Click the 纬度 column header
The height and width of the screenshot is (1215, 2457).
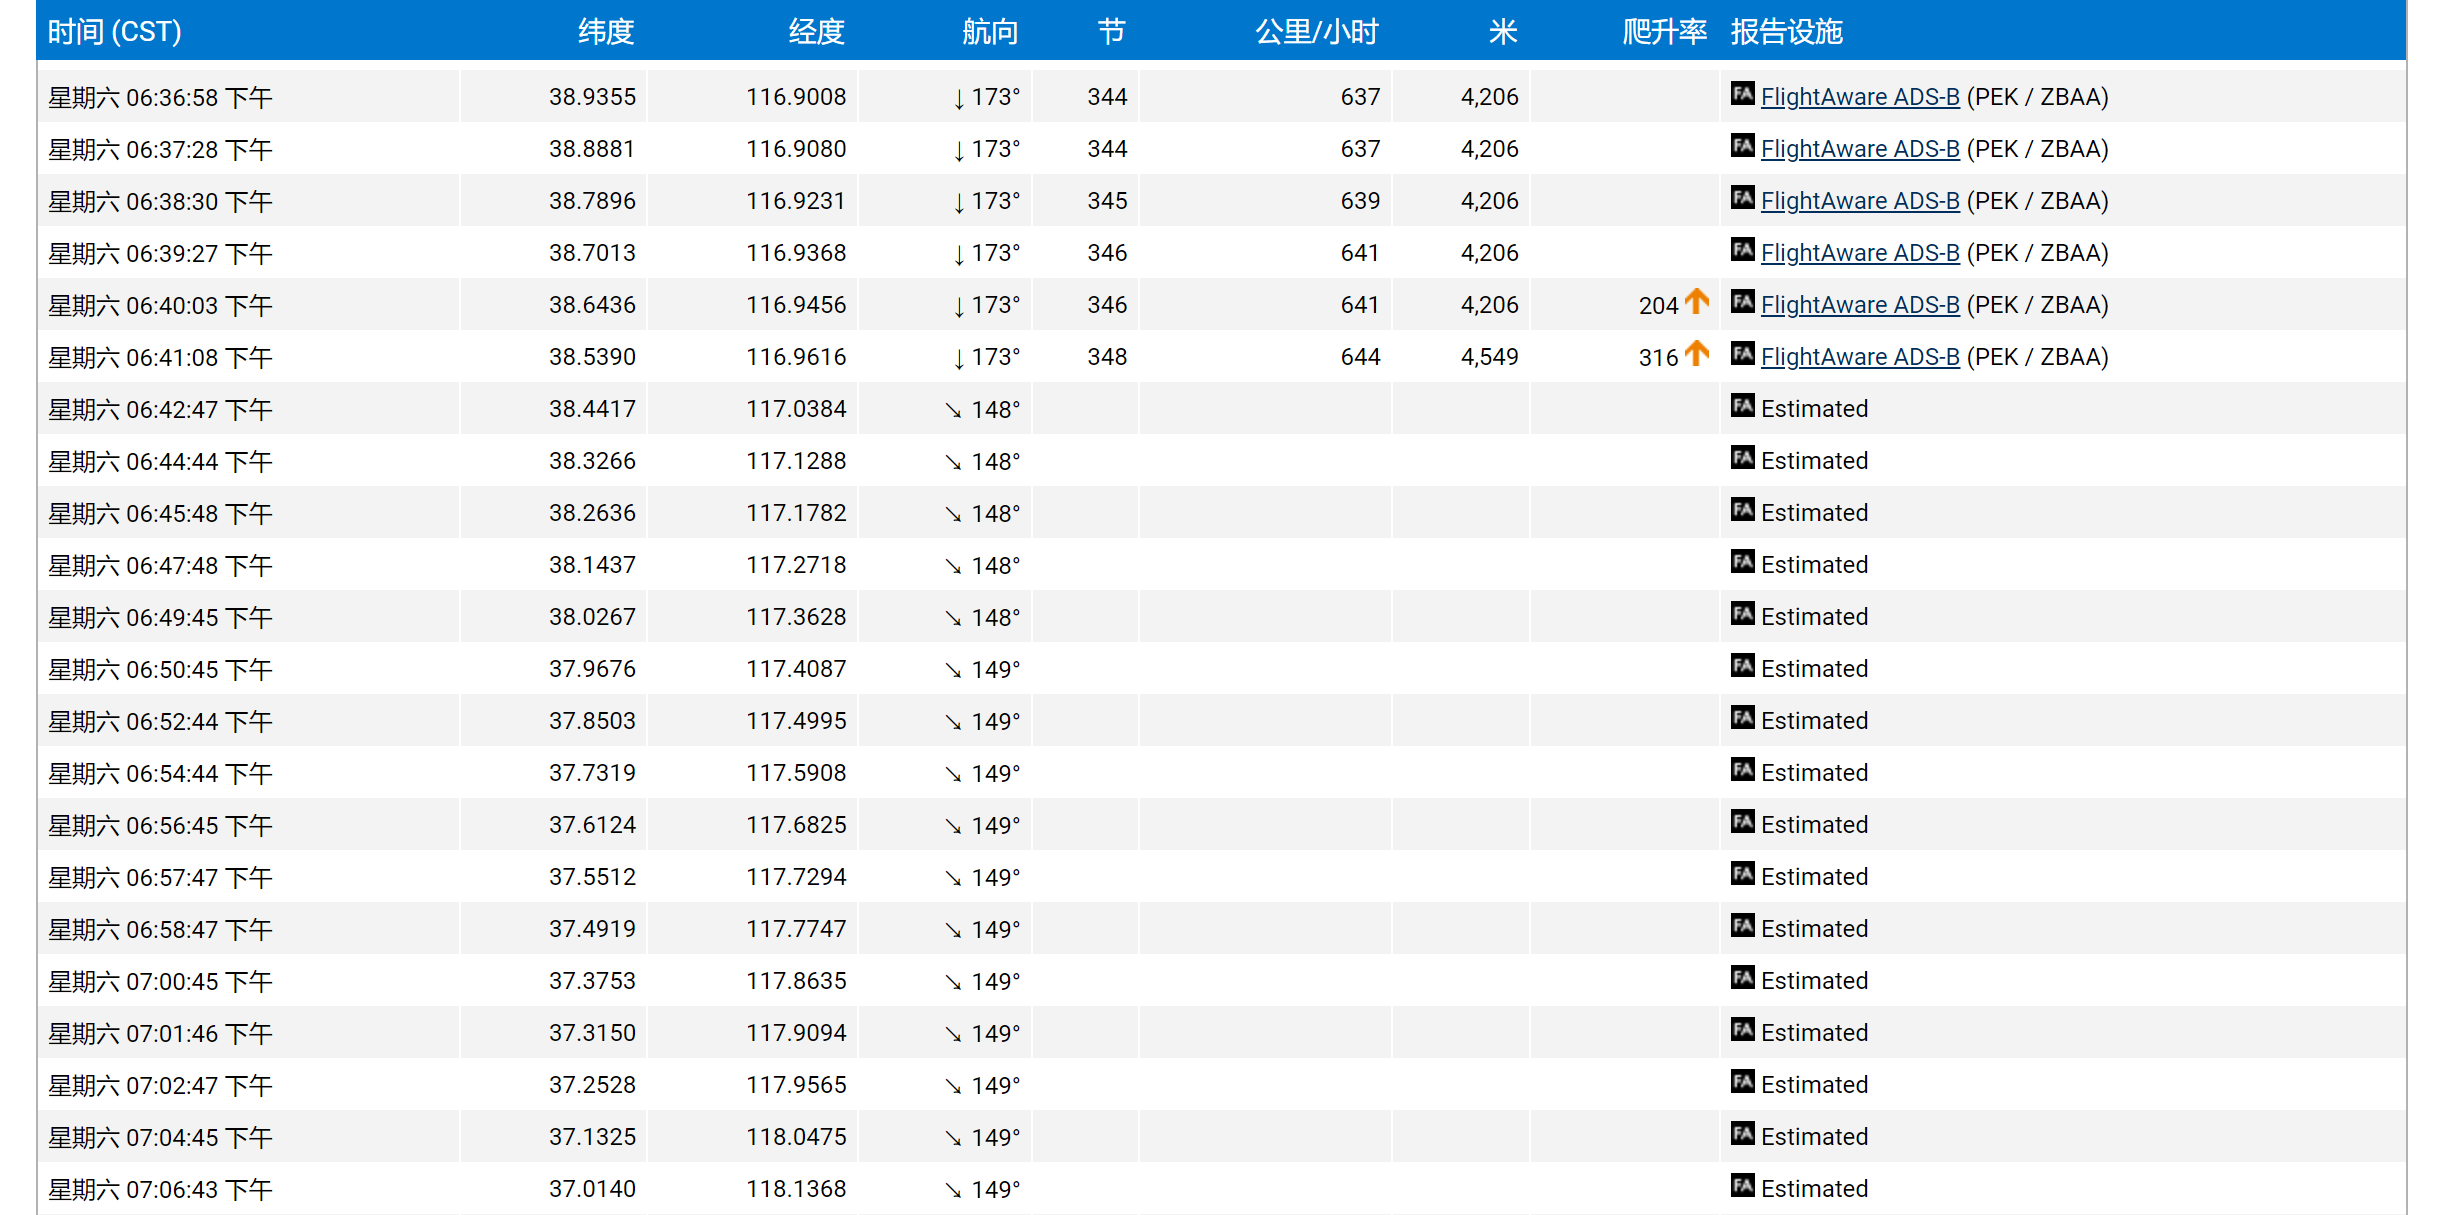click(606, 32)
